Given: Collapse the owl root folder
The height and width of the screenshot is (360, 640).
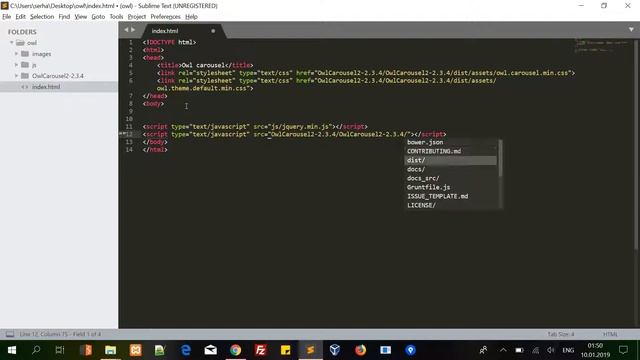Looking at the screenshot, I should [12, 42].
